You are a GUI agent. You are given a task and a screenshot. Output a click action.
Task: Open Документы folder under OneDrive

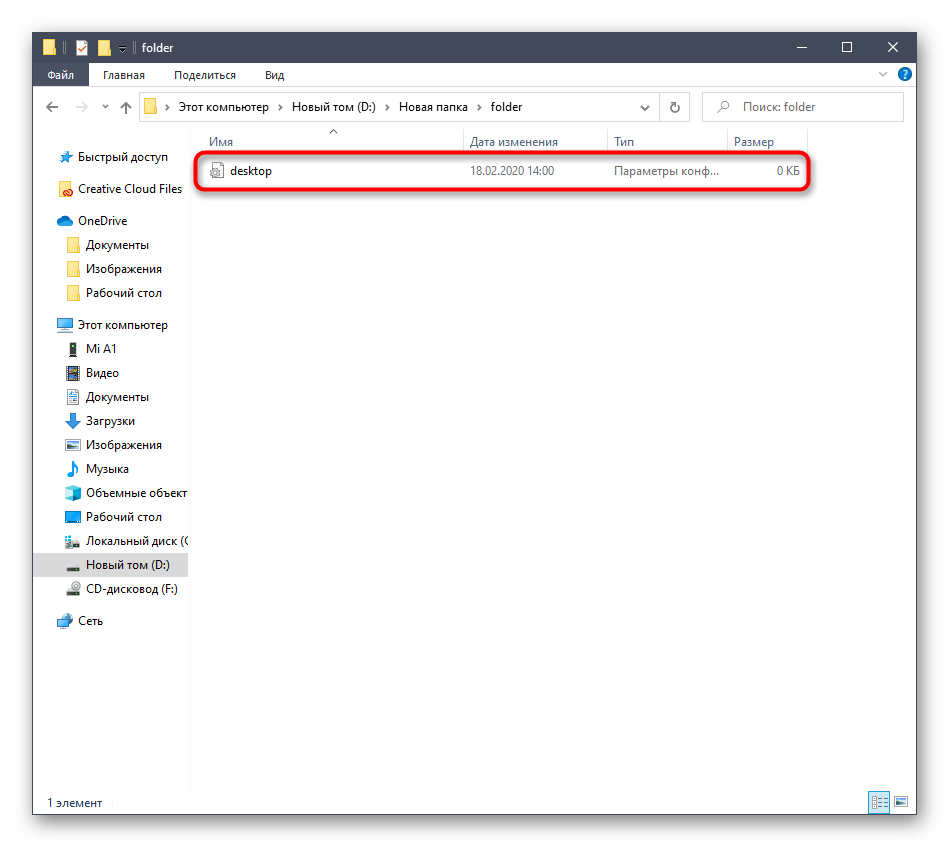[x=117, y=245]
